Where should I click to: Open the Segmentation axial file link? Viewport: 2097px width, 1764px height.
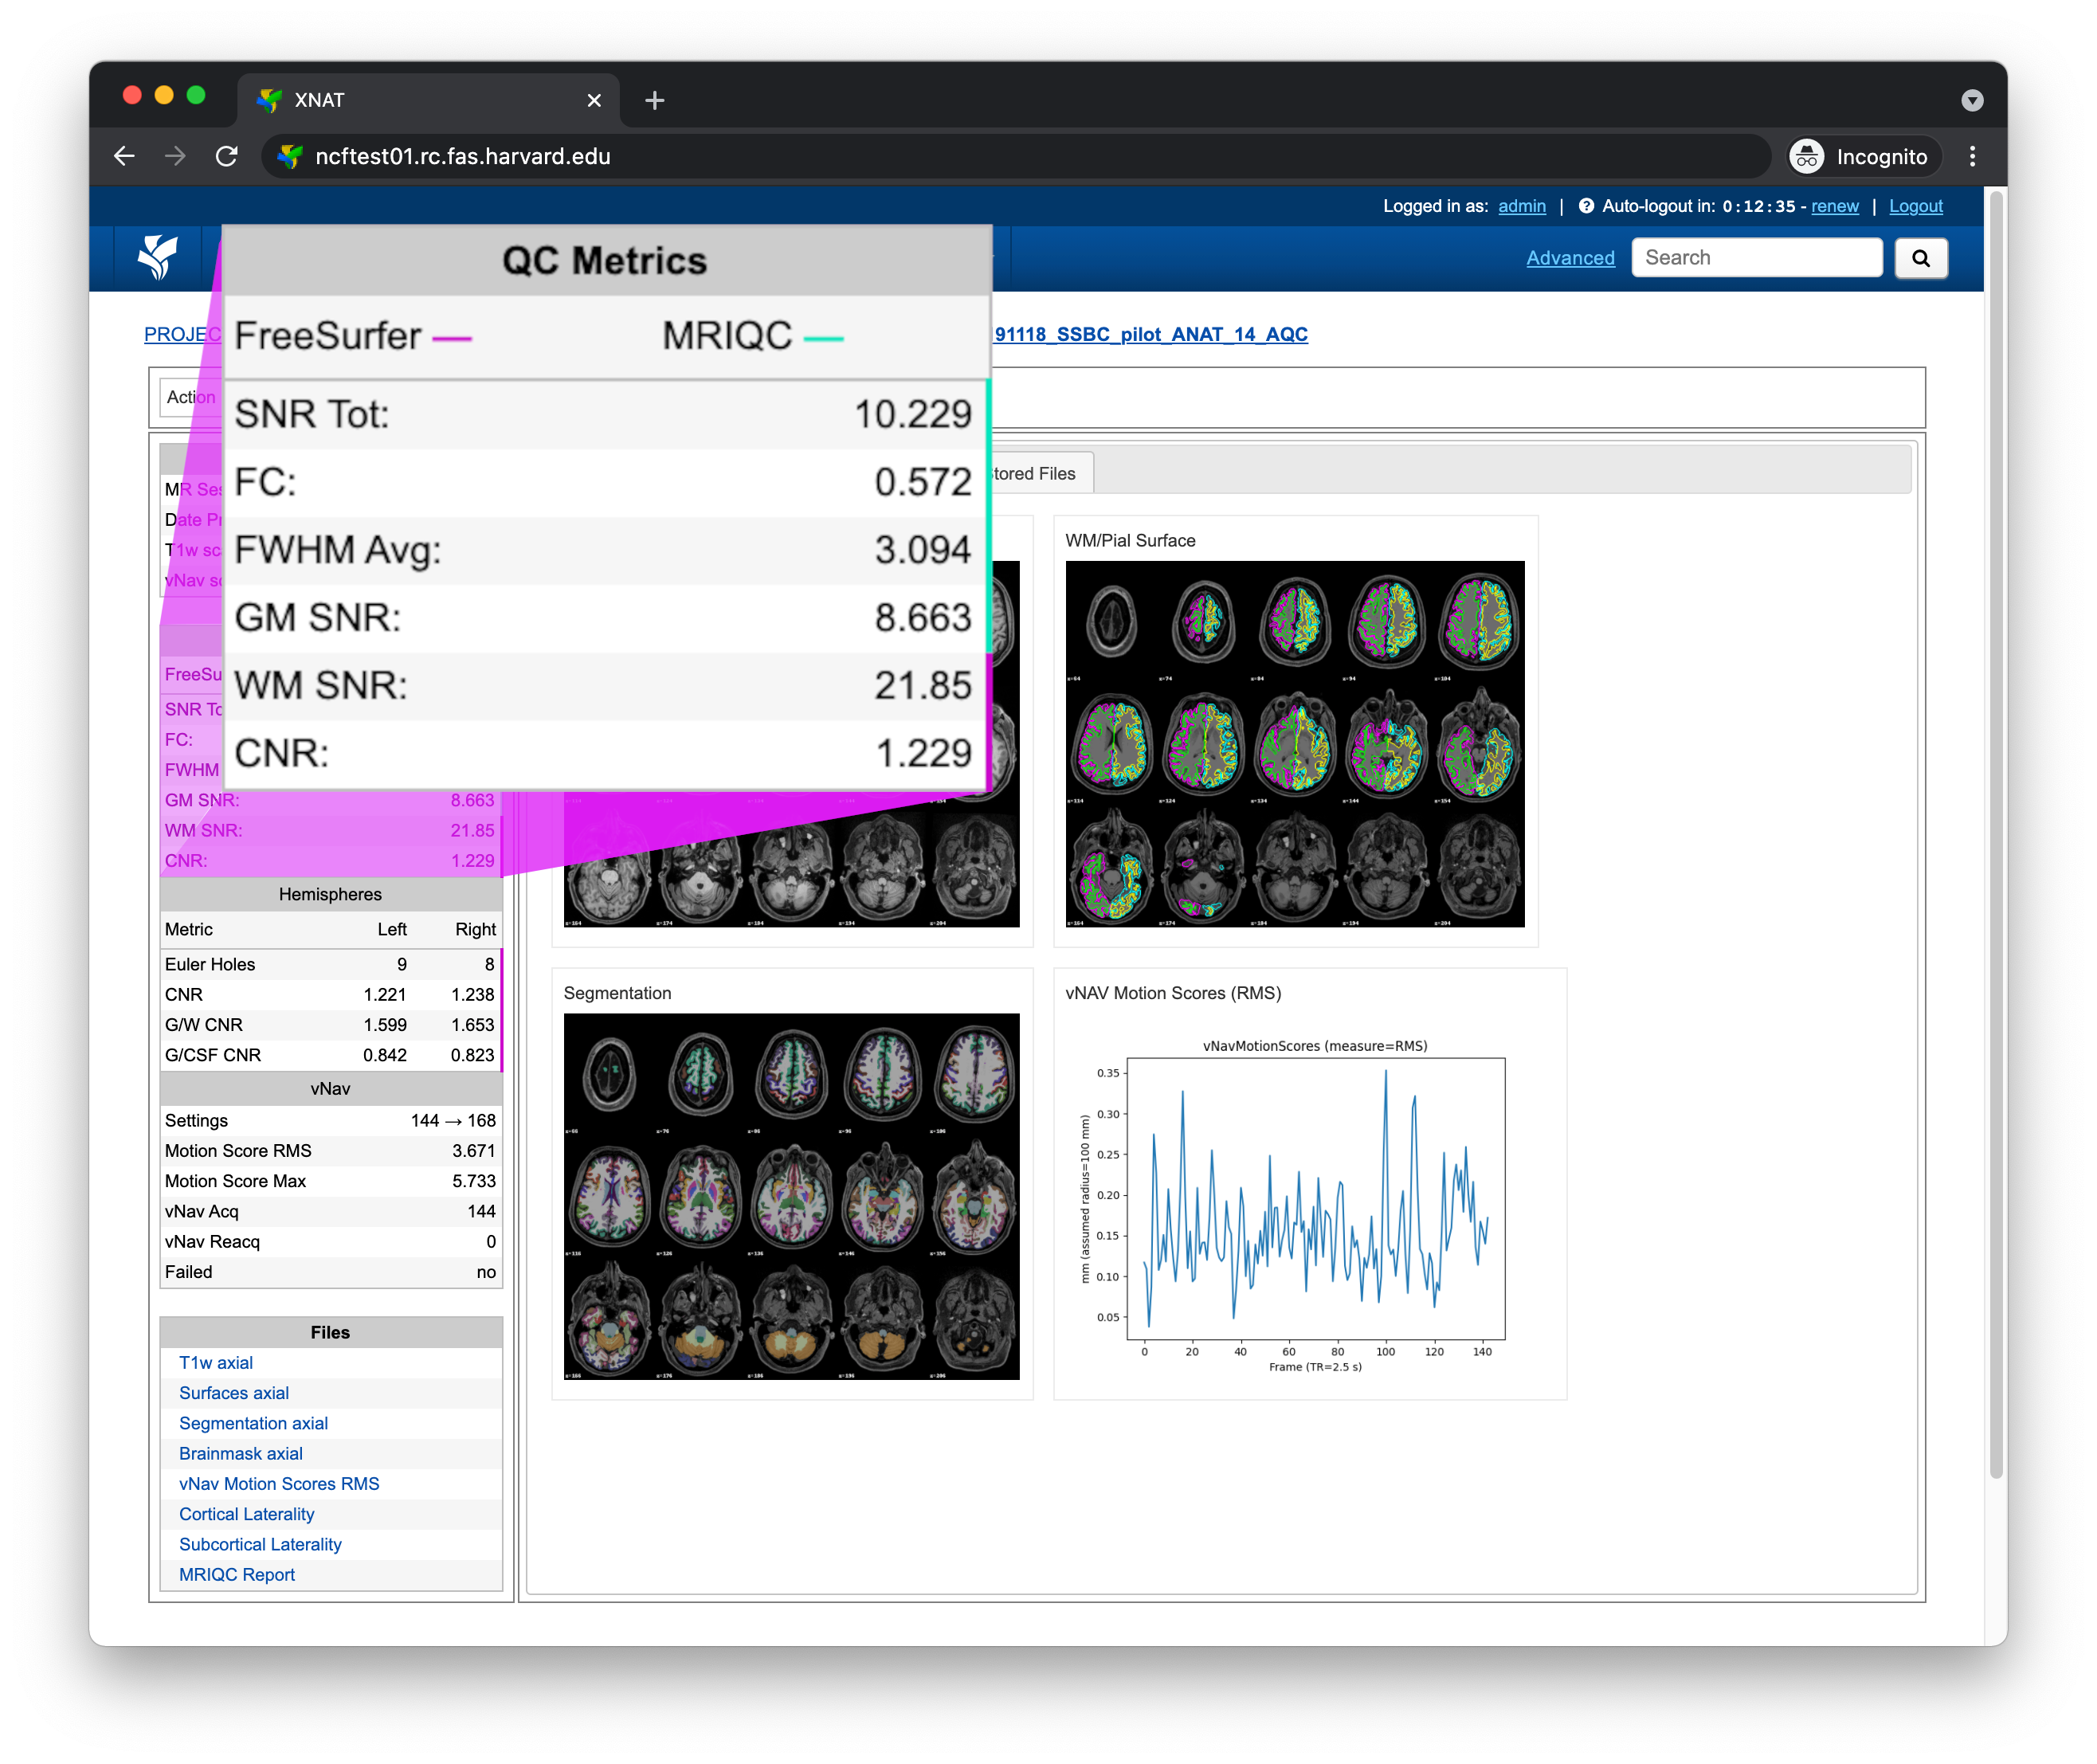pos(253,1422)
